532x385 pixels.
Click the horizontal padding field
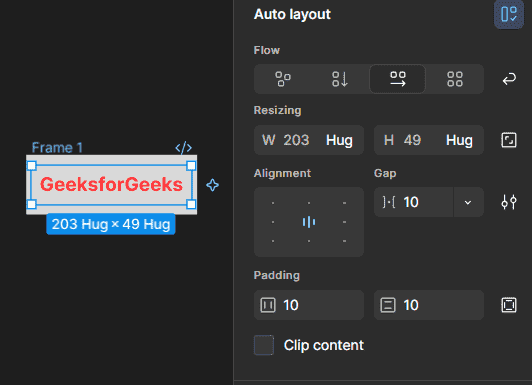(x=309, y=305)
